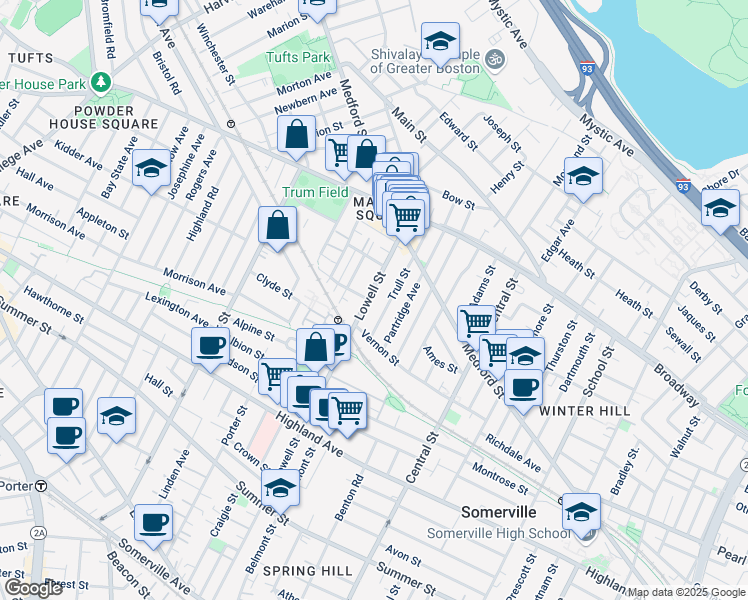Click the SPRING HILL neighborhood label
The image size is (748, 600).
tap(308, 571)
